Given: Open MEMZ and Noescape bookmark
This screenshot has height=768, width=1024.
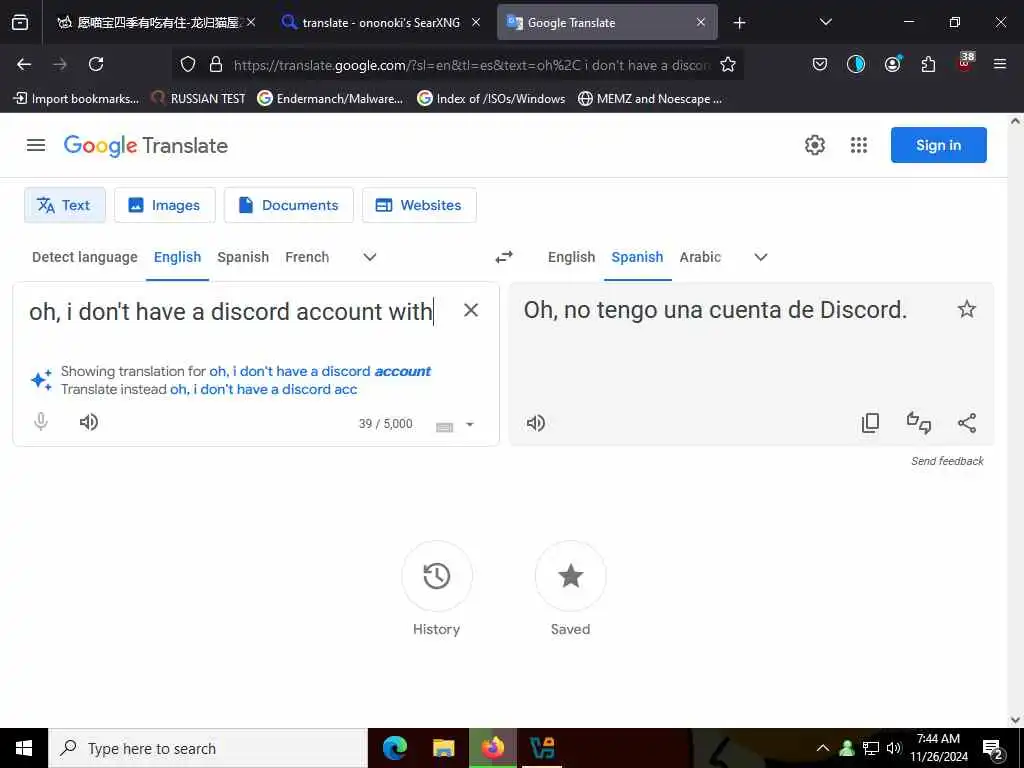Looking at the screenshot, I should [x=650, y=99].
